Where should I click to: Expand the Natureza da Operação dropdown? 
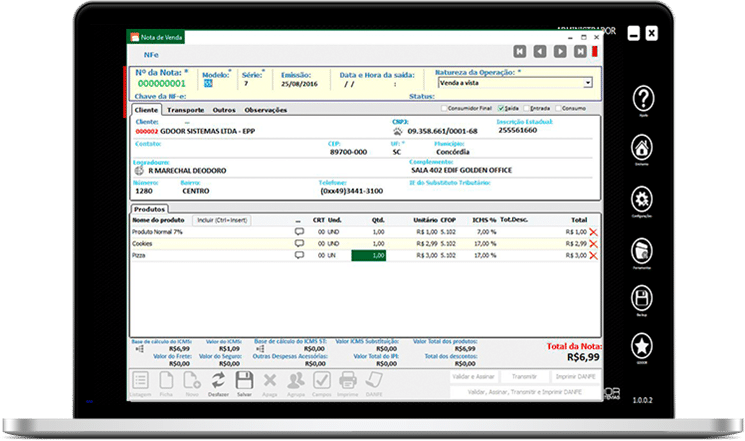point(588,84)
